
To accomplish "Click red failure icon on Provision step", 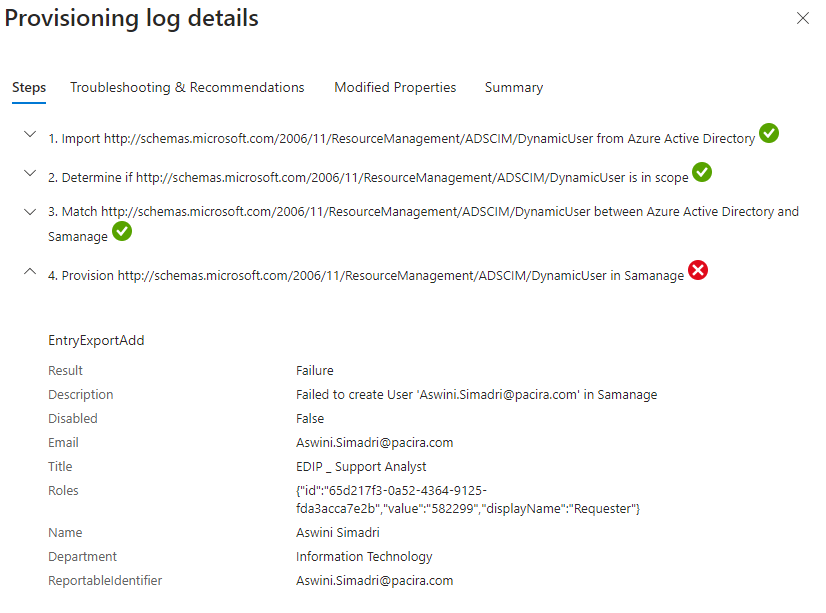I will tap(698, 271).
